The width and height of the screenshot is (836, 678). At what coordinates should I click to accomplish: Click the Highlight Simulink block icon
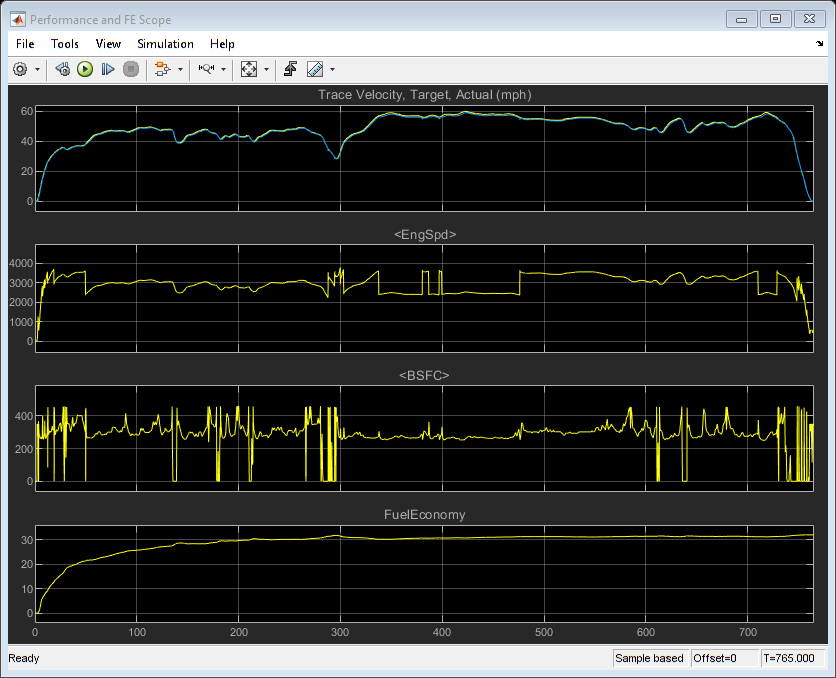pyautogui.click(x=162, y=69)
